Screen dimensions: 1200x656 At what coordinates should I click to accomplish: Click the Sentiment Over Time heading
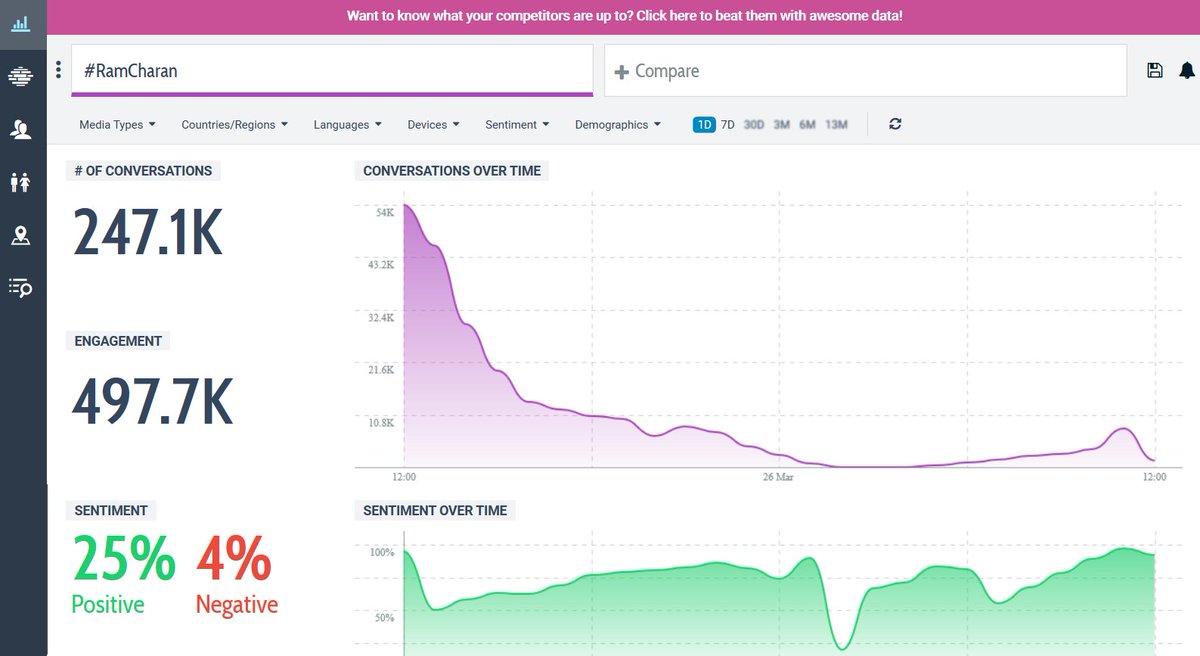[x=435, y=510]
